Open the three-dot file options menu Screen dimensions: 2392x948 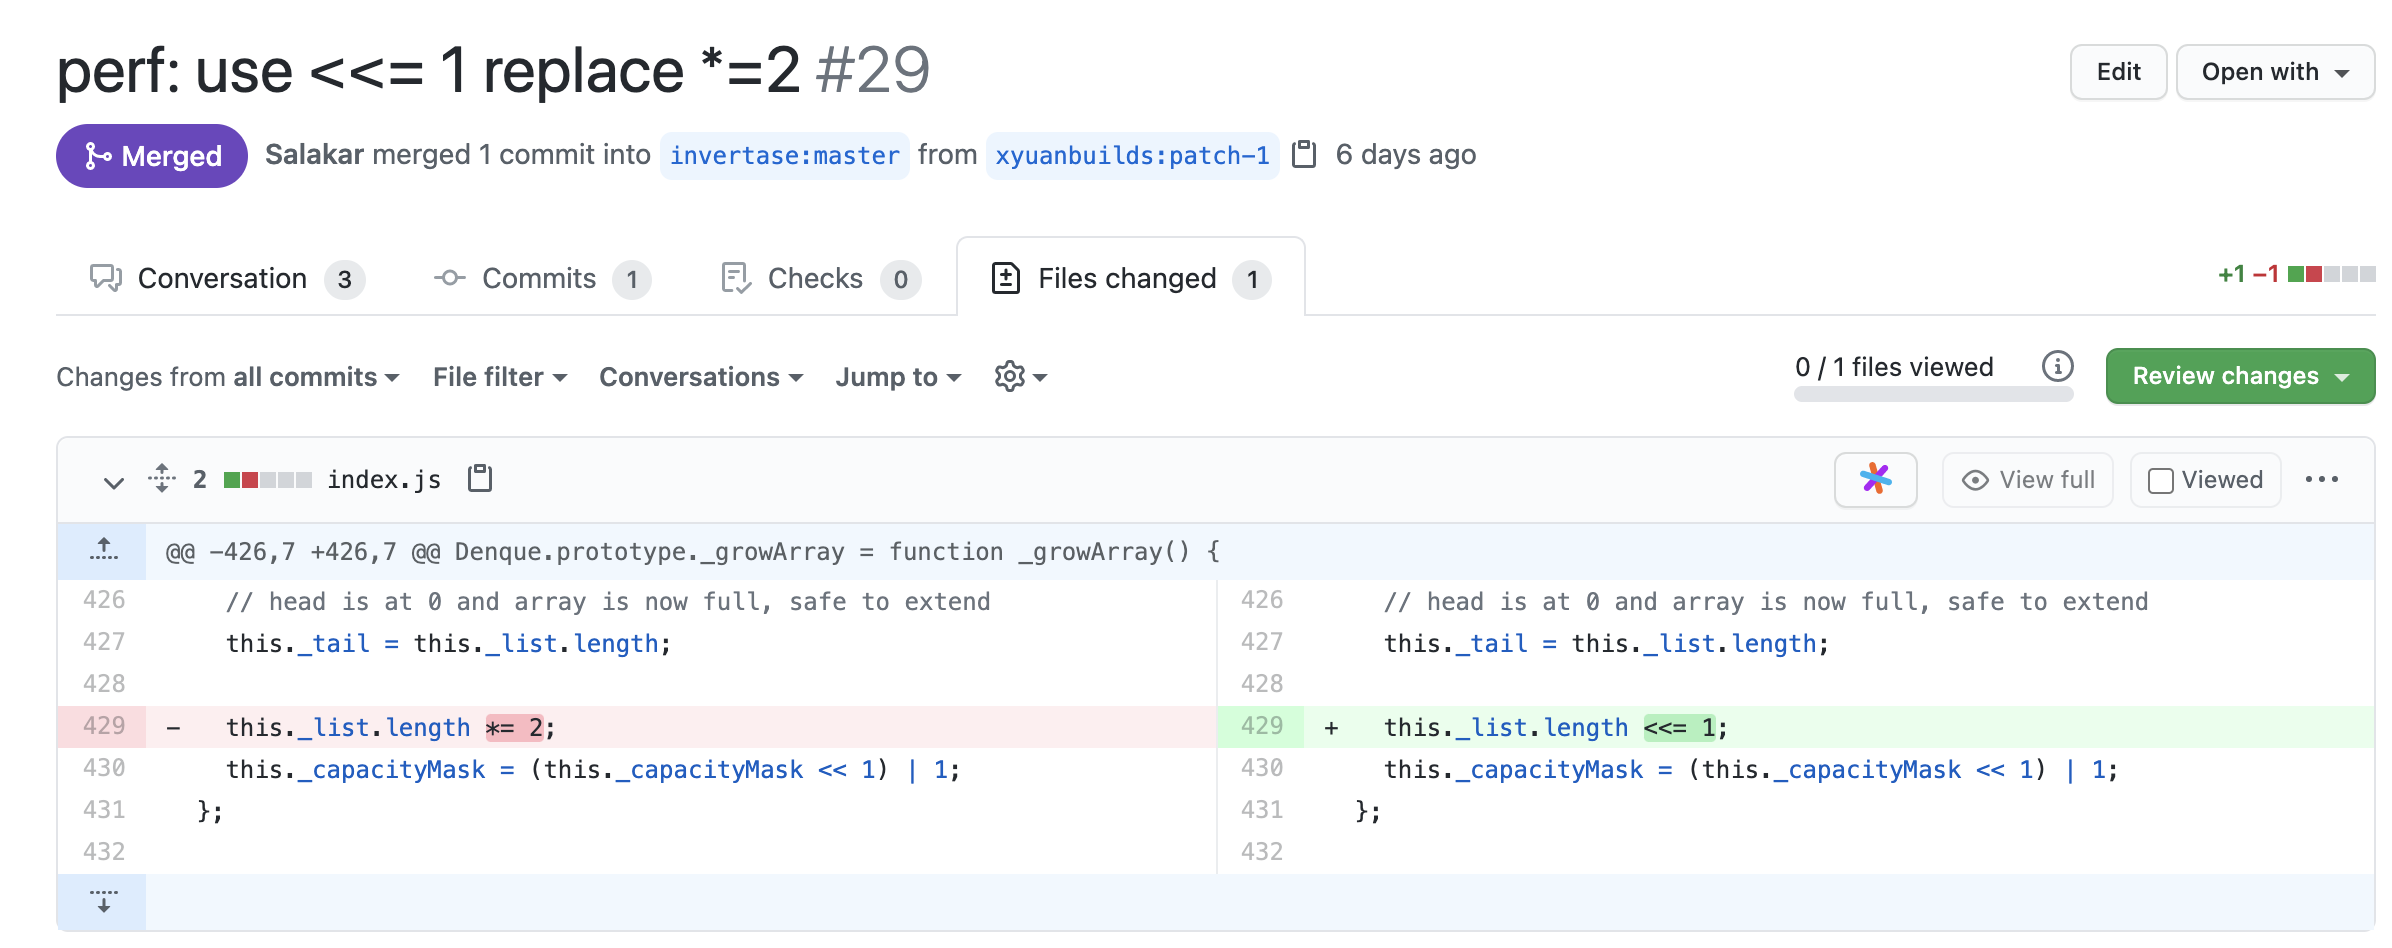(x=2321, y=480)
